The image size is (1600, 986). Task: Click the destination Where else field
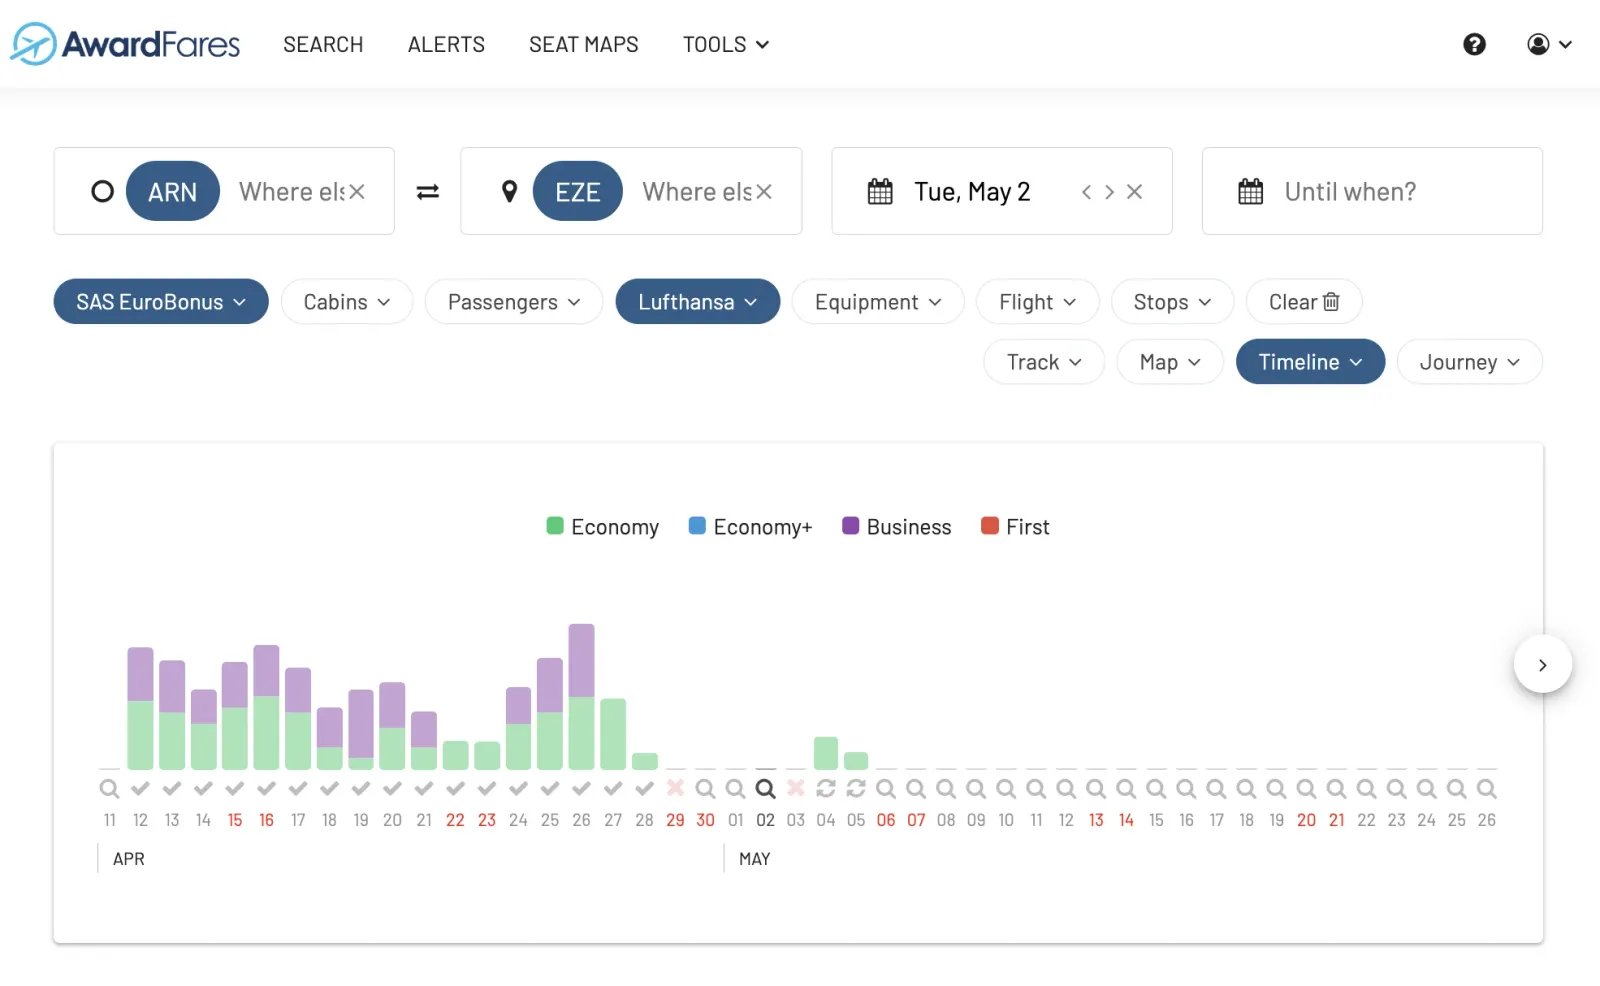tap(696, 191)
